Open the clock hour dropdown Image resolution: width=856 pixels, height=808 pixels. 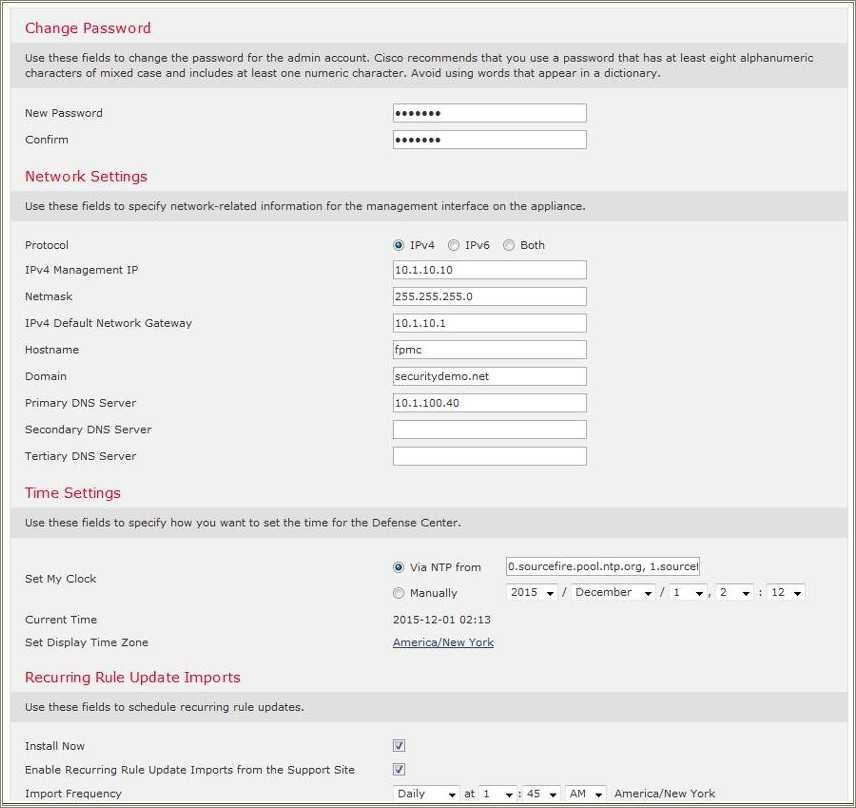point(734,592)
